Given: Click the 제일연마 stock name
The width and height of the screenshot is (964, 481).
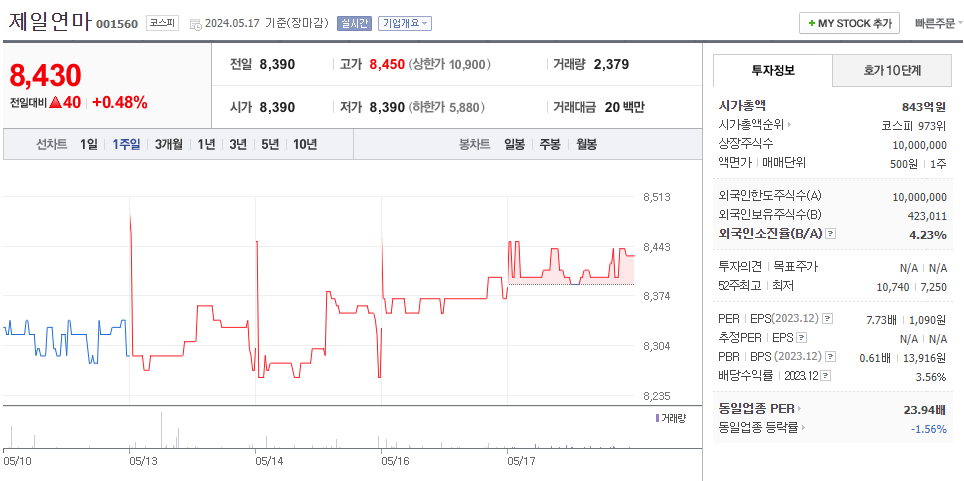Looking at the screenshot, I should pos(50,22).
